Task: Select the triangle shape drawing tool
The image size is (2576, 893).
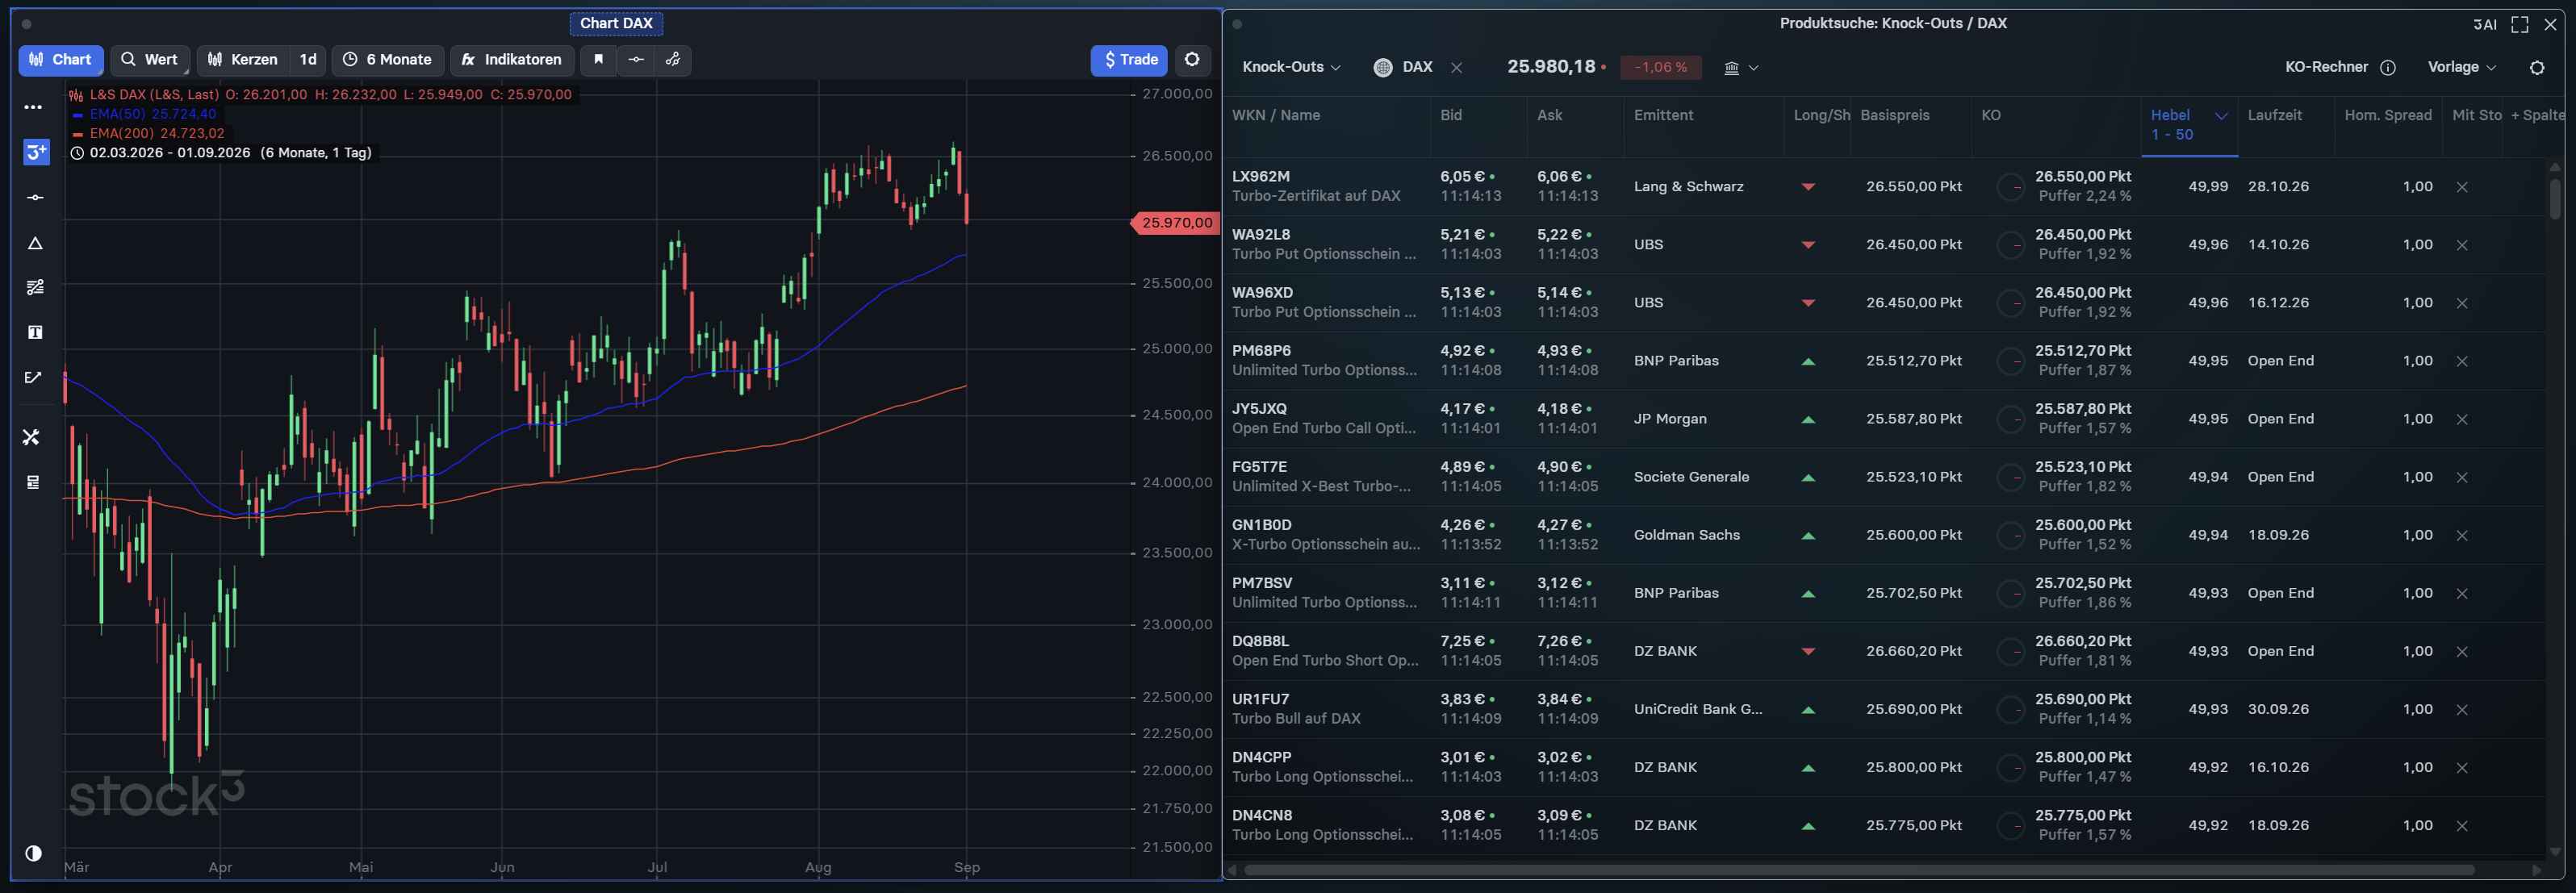Action: [x=35, y=243]
